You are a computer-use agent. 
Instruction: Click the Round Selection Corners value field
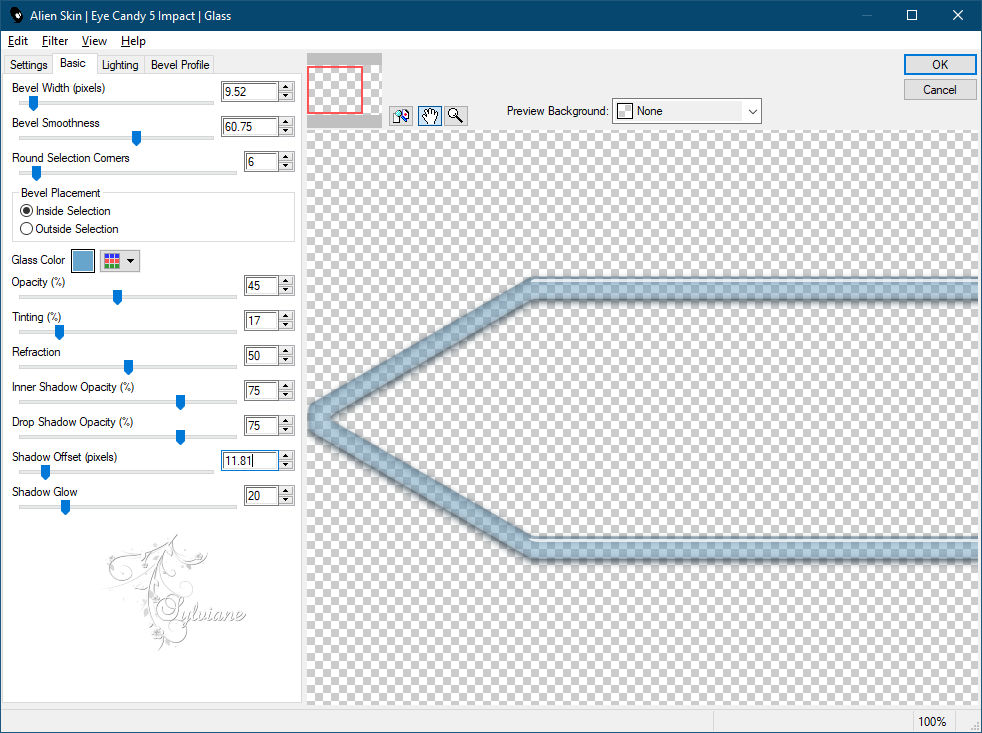click(261, 162)
